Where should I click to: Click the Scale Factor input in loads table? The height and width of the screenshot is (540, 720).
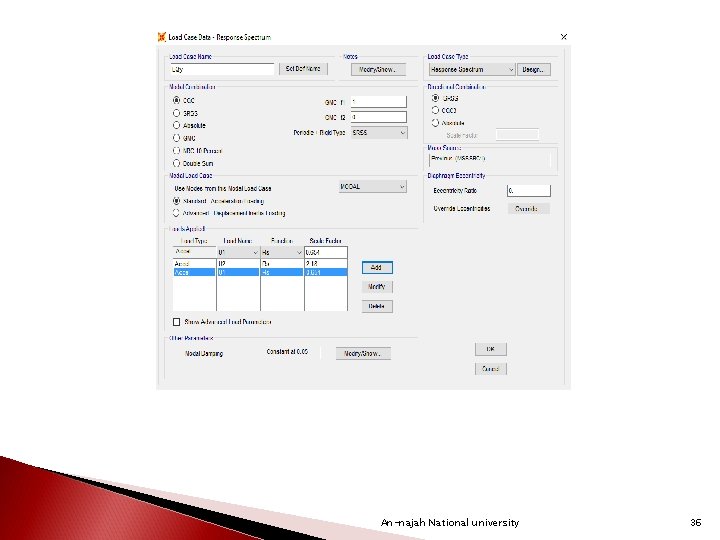coord(326,253)
